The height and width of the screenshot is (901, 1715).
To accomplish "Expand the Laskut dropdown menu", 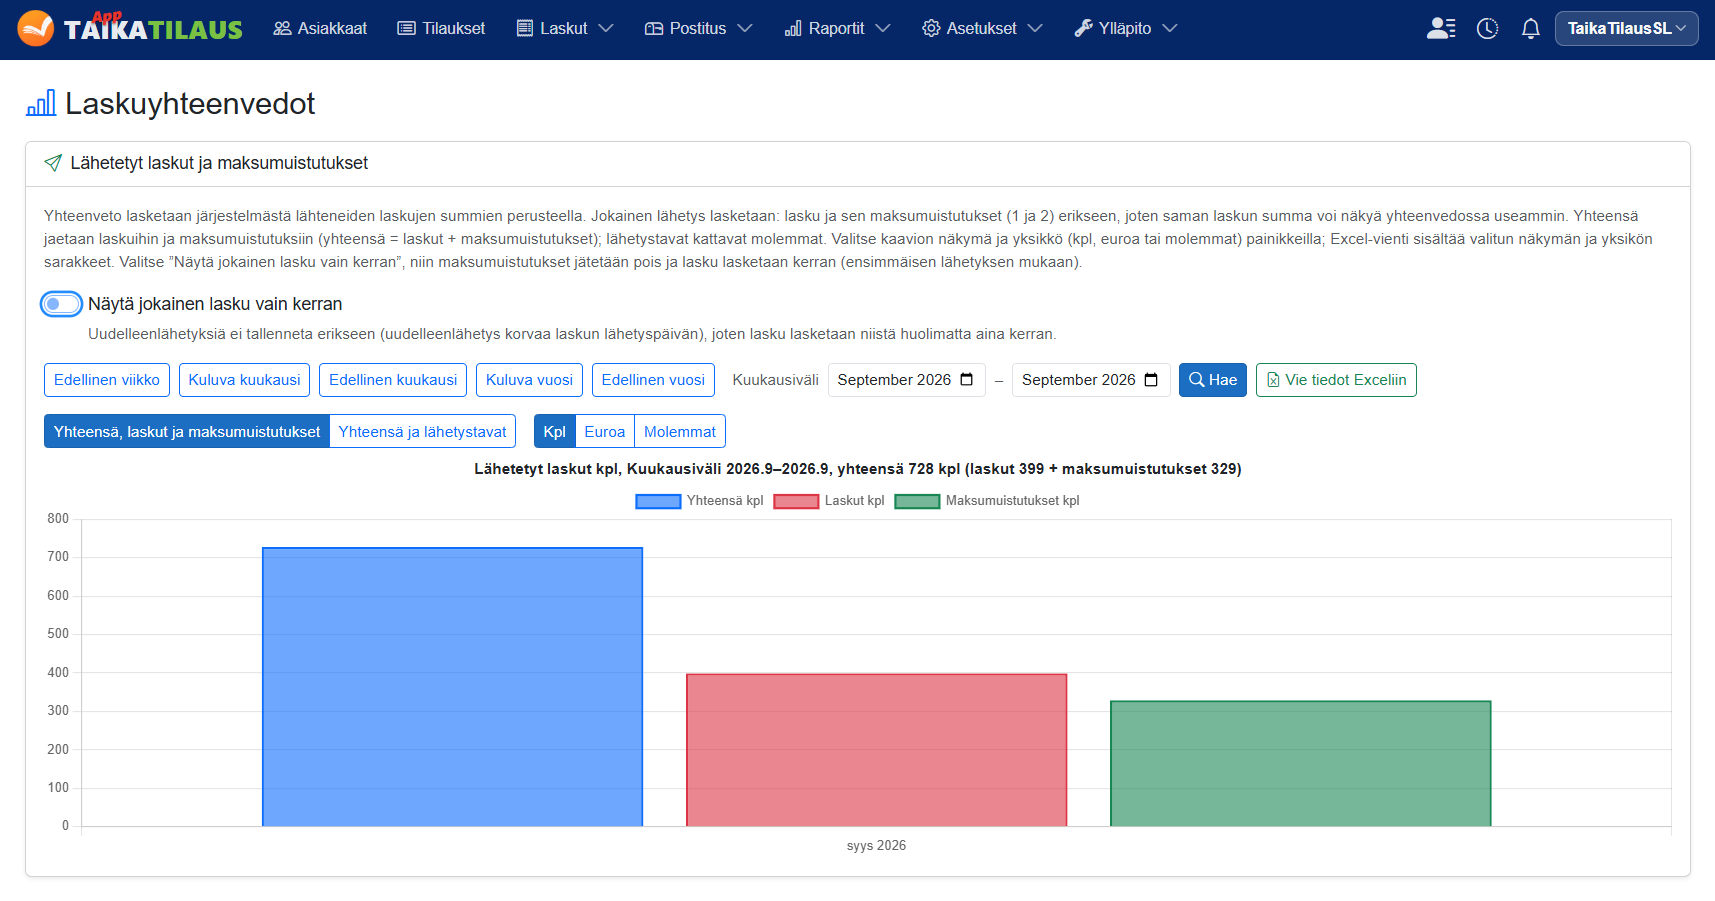I will click(565, 28).
